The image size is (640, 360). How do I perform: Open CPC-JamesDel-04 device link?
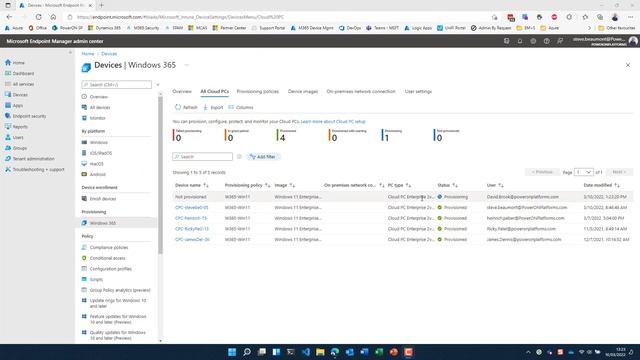[x=192, y=239]
